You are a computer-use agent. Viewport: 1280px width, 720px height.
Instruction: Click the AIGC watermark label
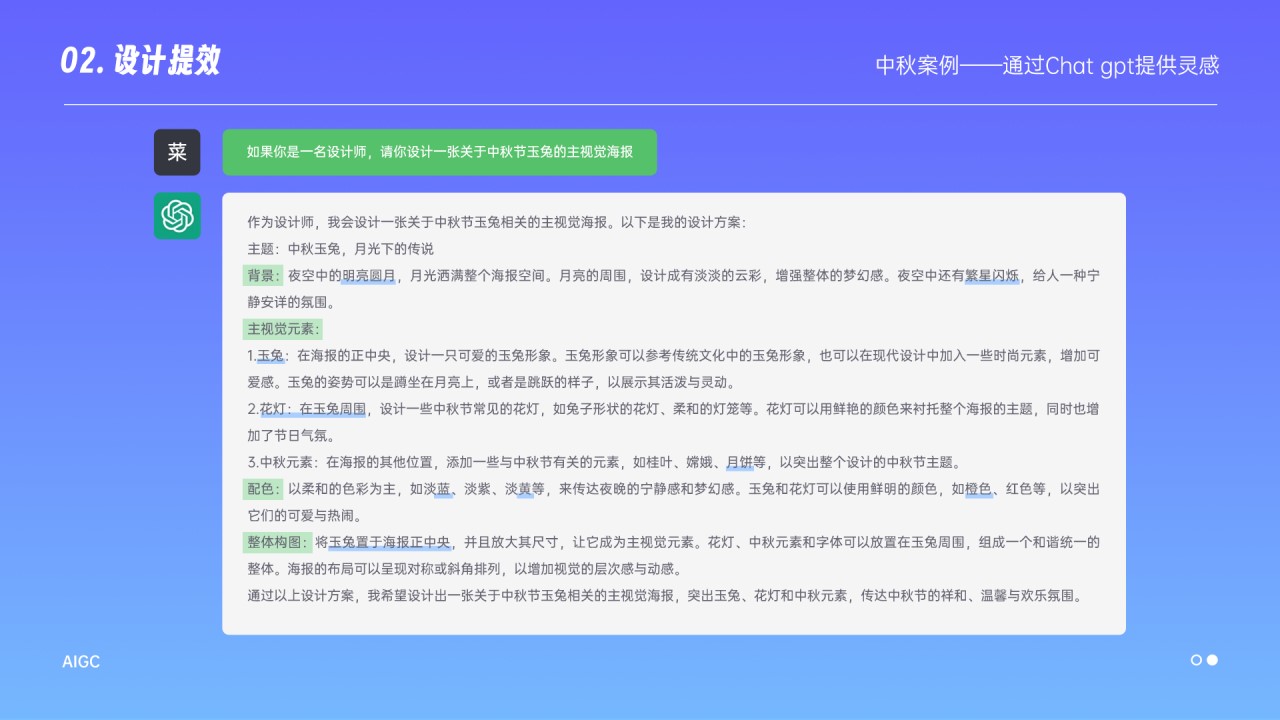[x=80, y=661]
